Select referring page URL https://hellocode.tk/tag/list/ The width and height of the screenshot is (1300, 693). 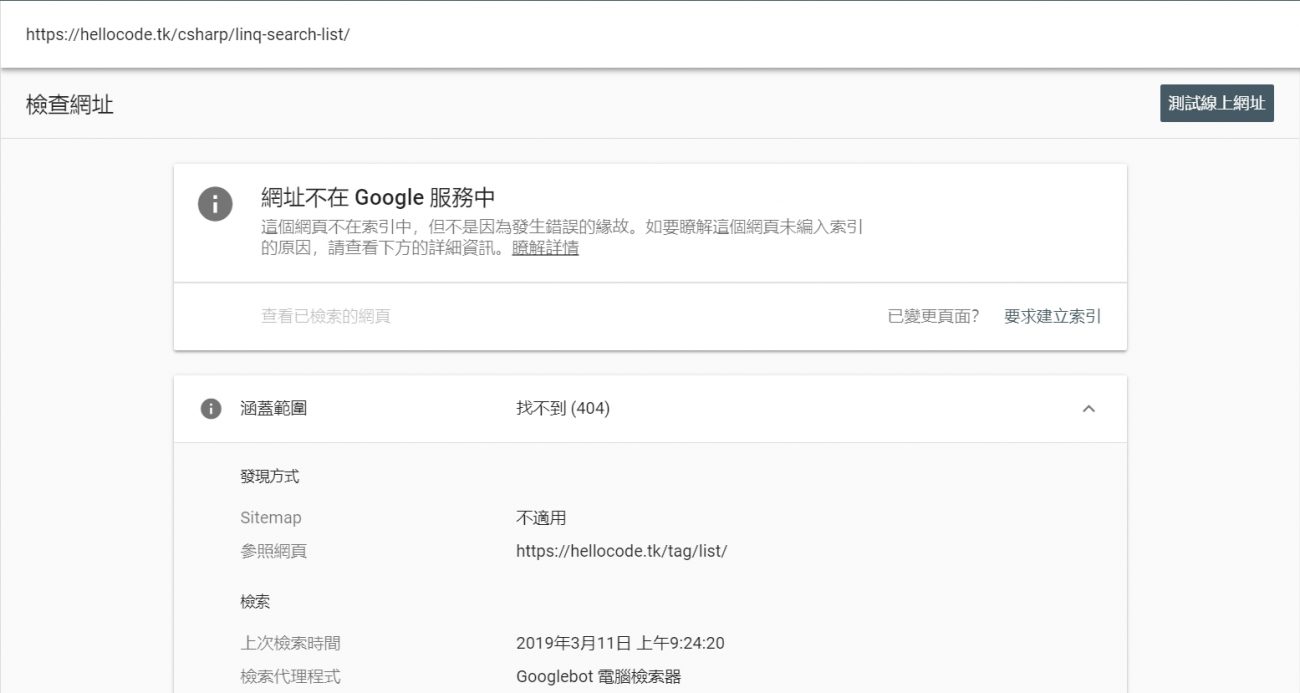621,551
